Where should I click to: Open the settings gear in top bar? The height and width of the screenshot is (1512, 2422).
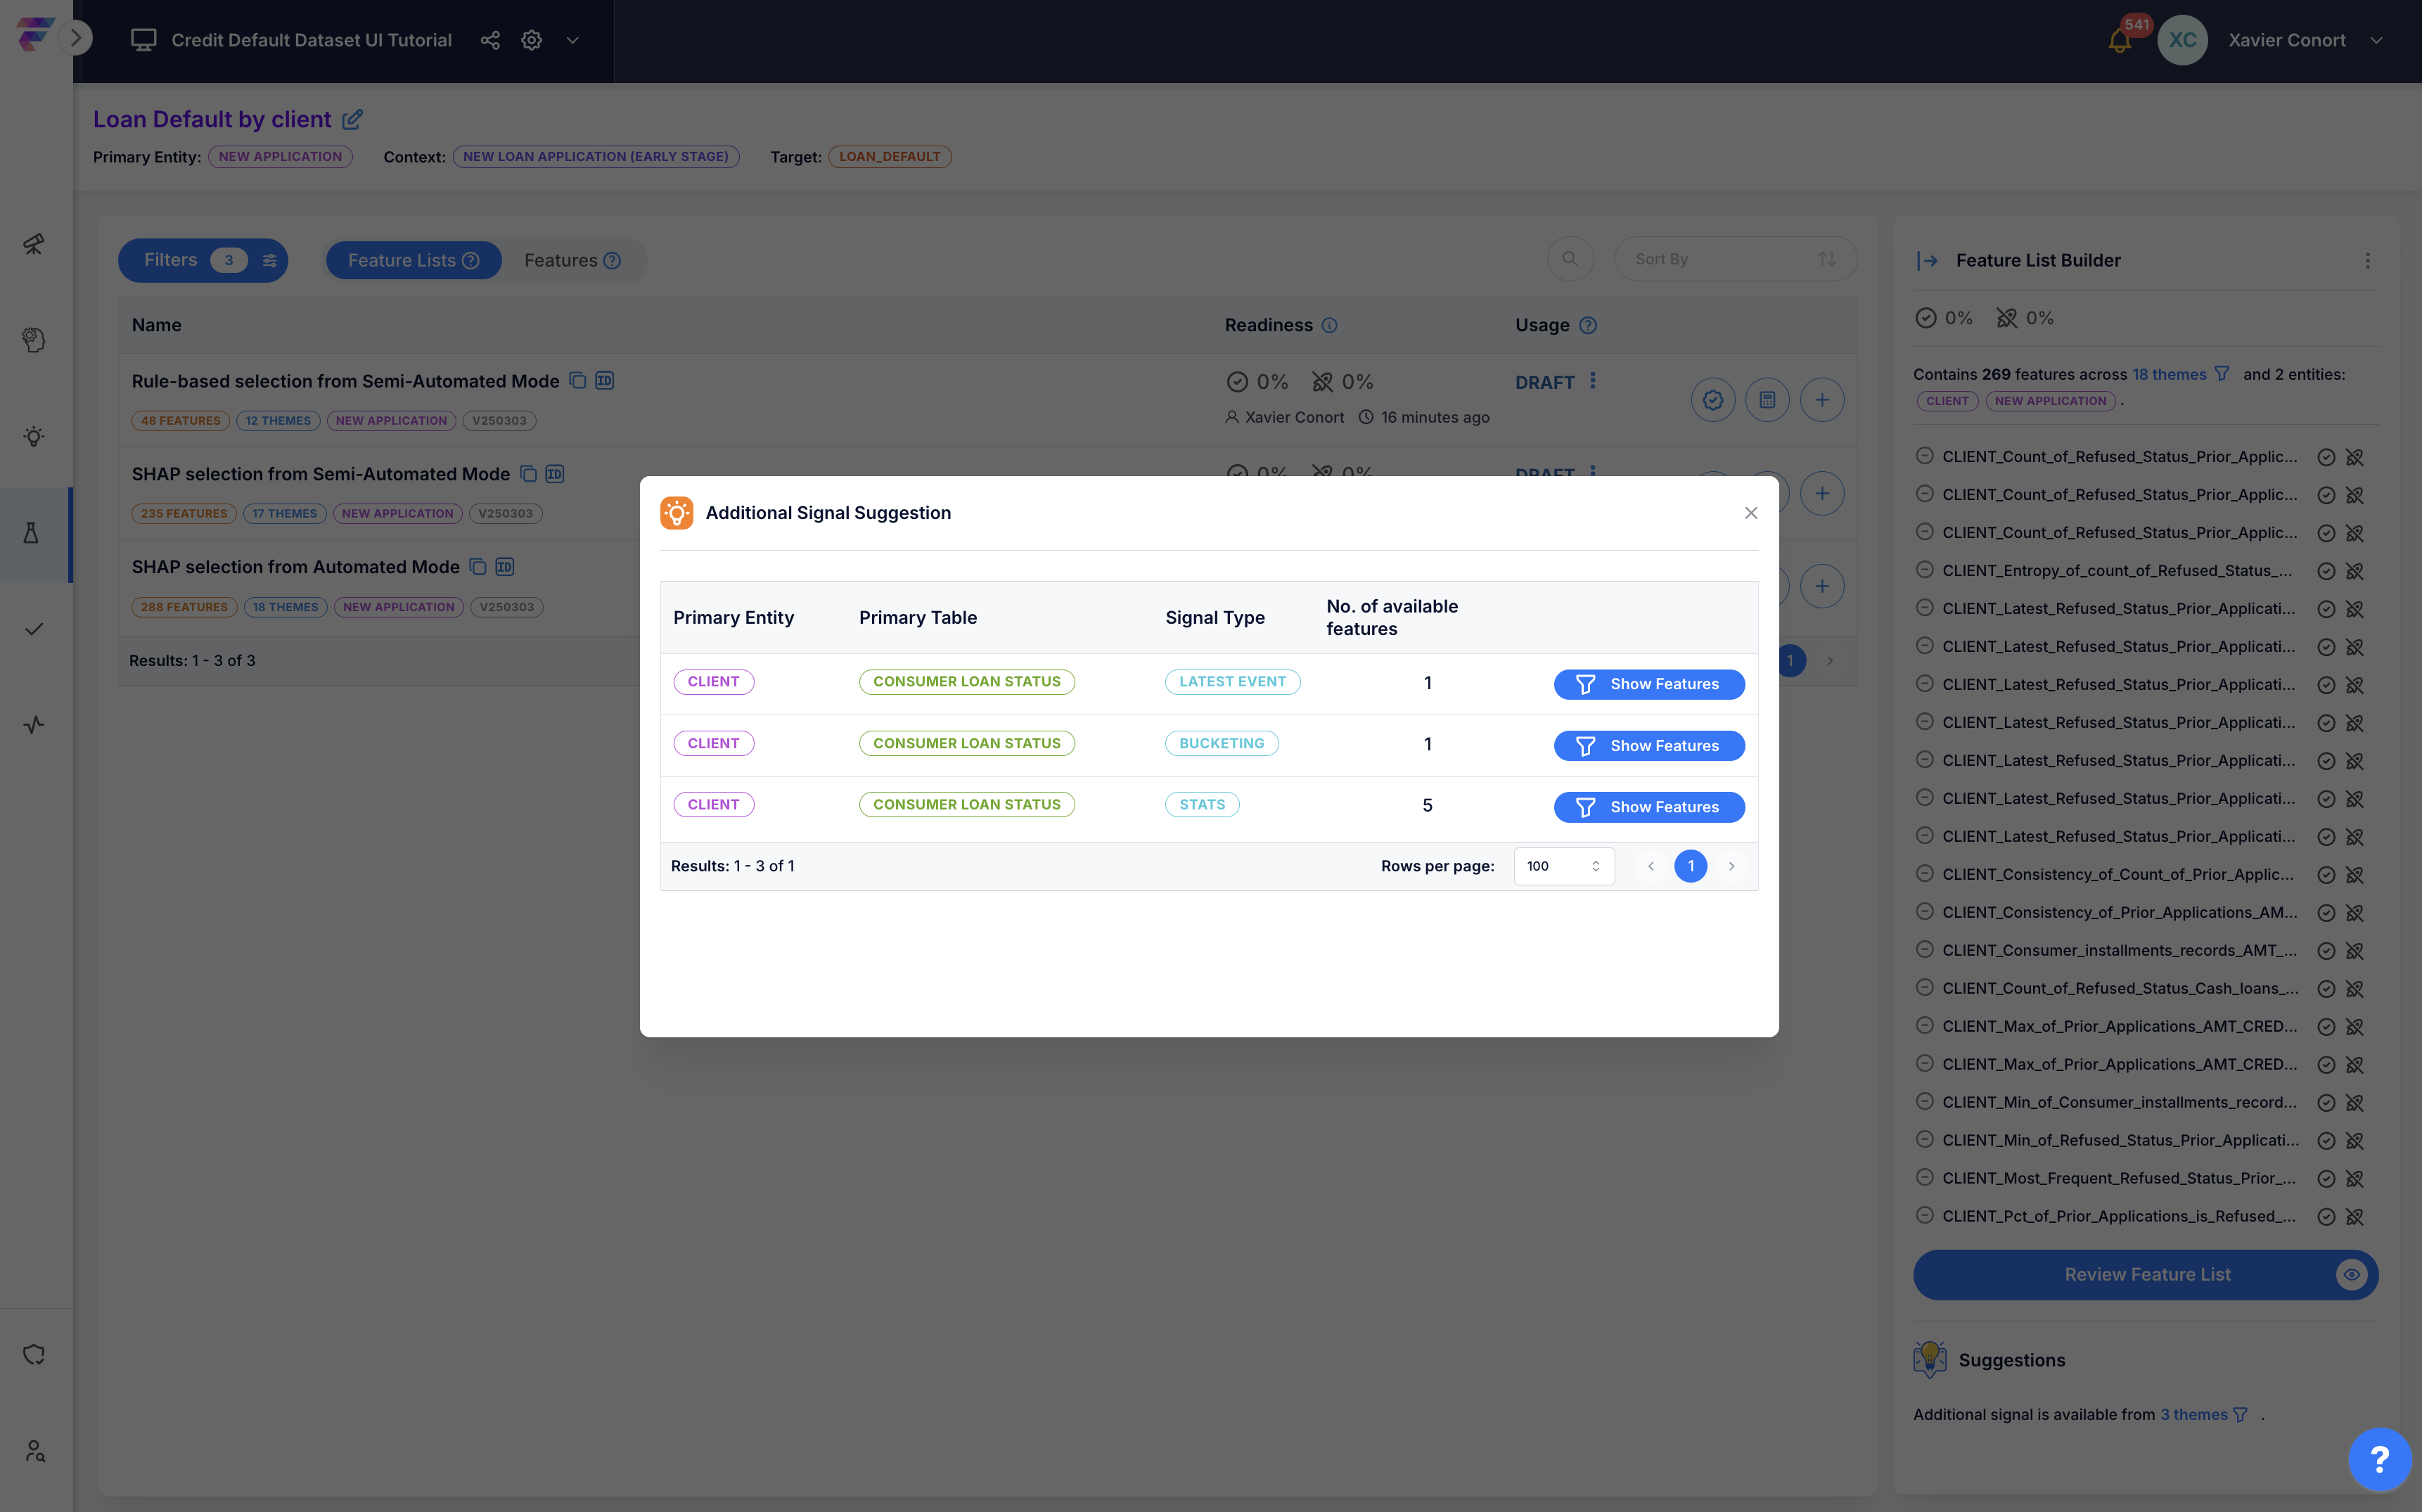point(532,40)
